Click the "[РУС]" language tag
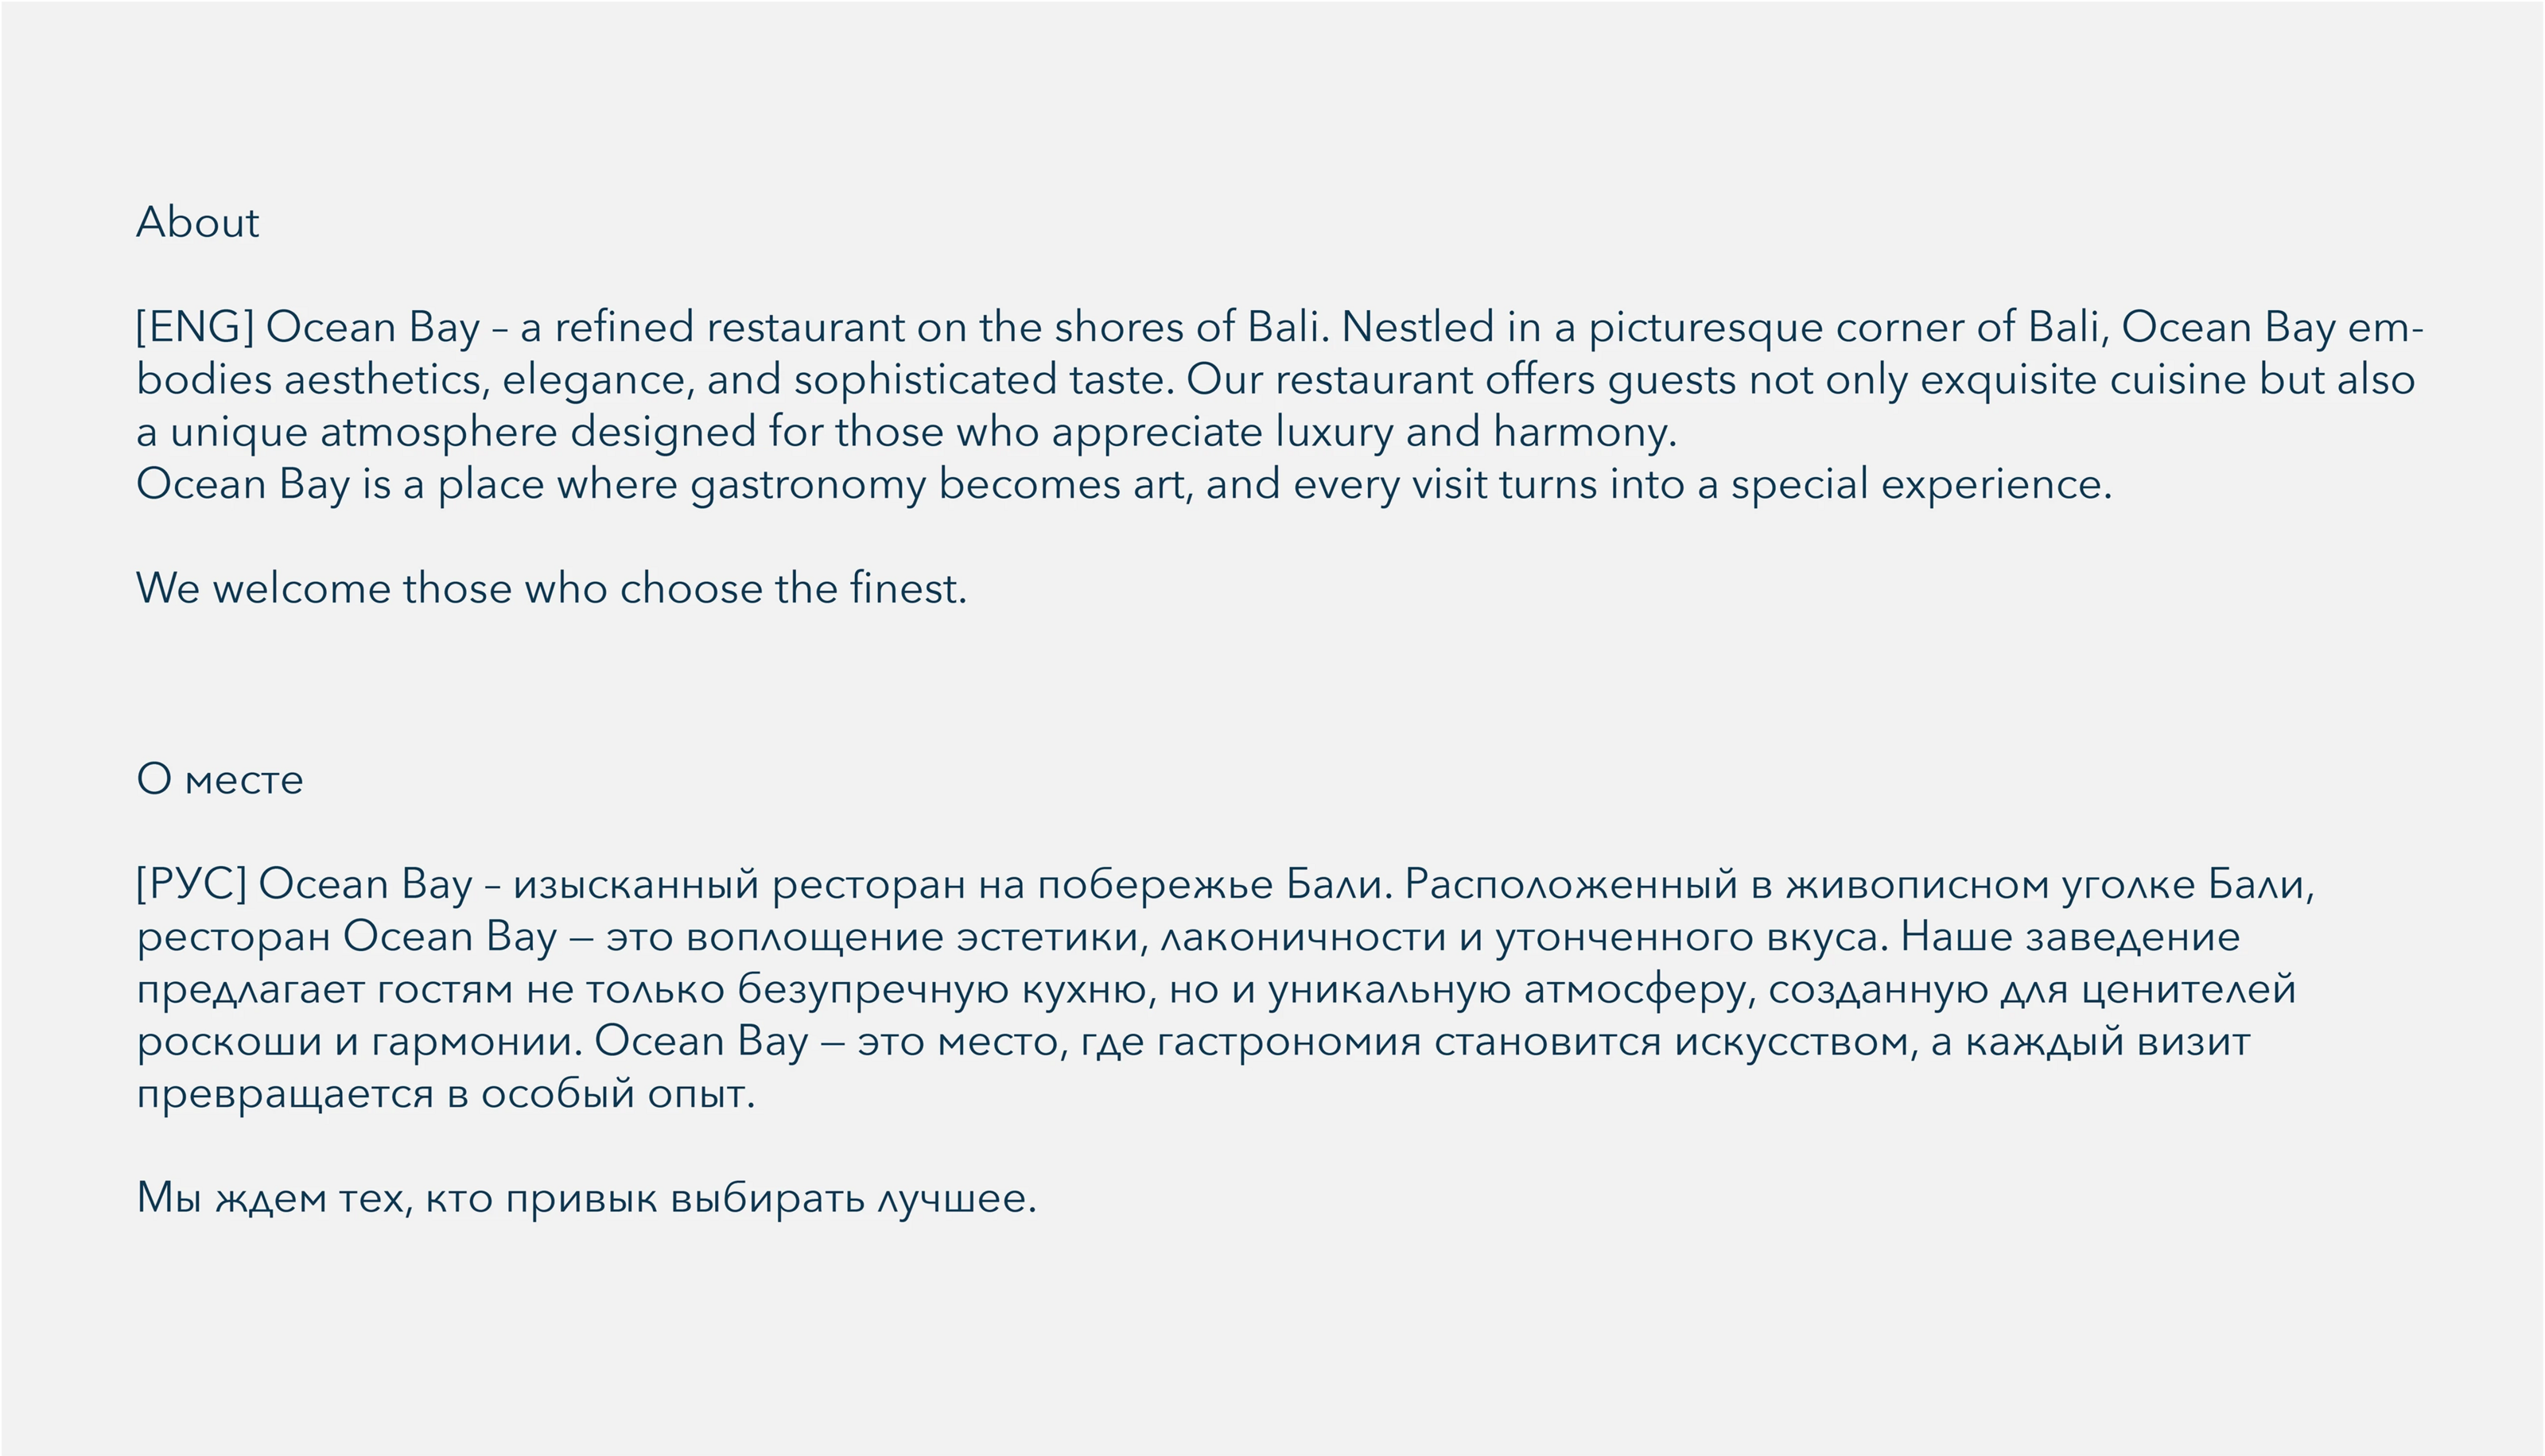 point(191,884)
